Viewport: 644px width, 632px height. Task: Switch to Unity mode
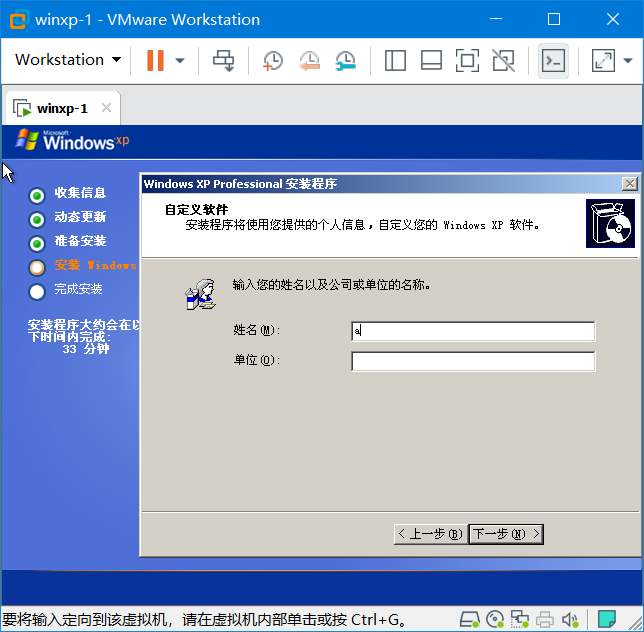[x=504, y=61]
